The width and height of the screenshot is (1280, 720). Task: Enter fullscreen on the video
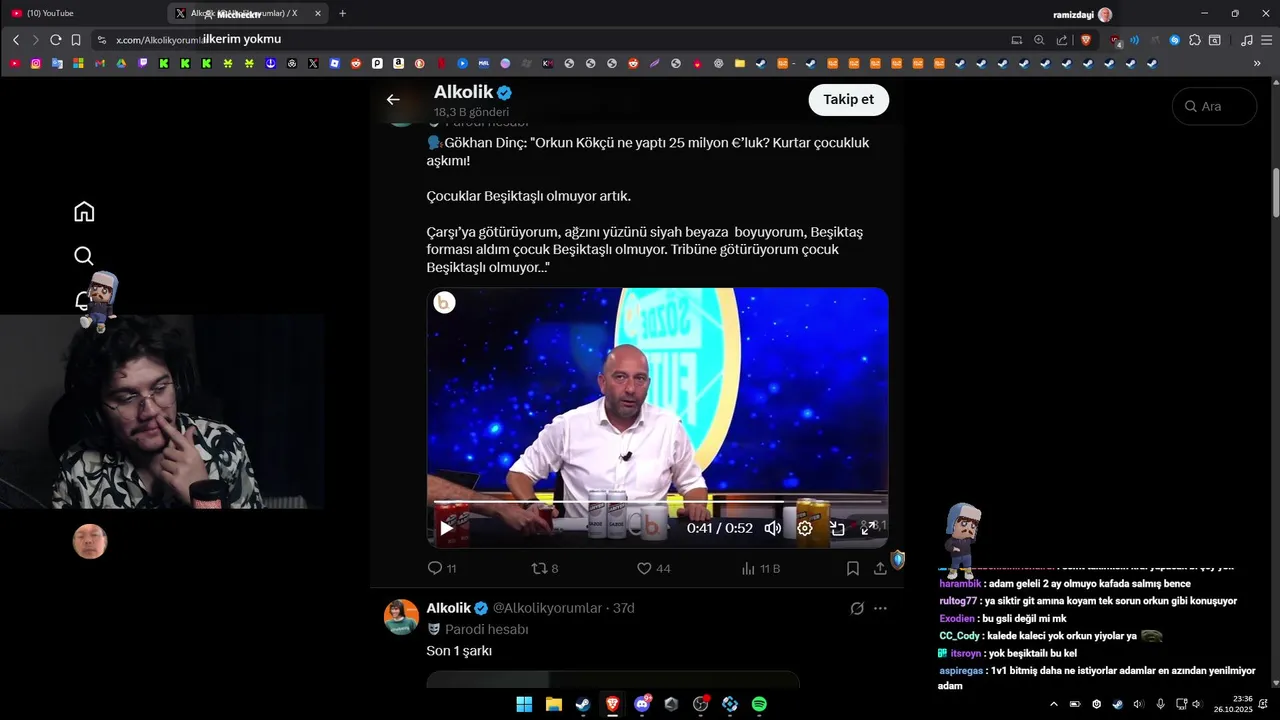[868, 528]
